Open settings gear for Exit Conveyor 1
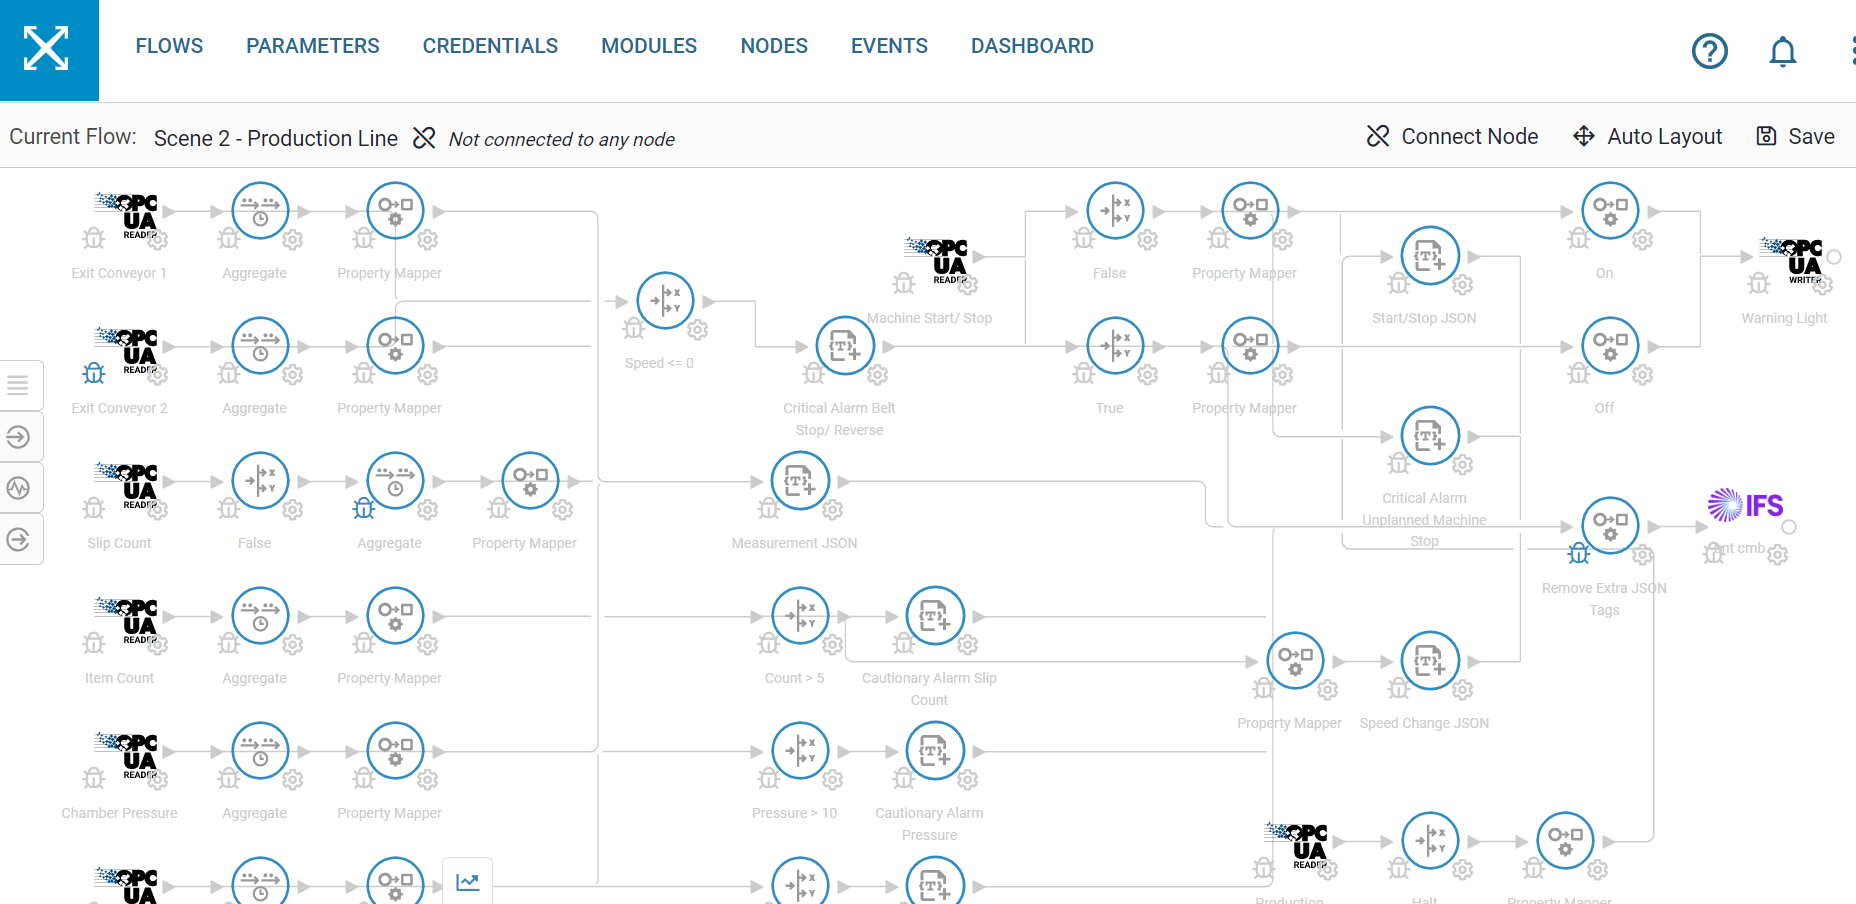The width and height of the screenshot is (1856, 904). (x=158, y=240)
